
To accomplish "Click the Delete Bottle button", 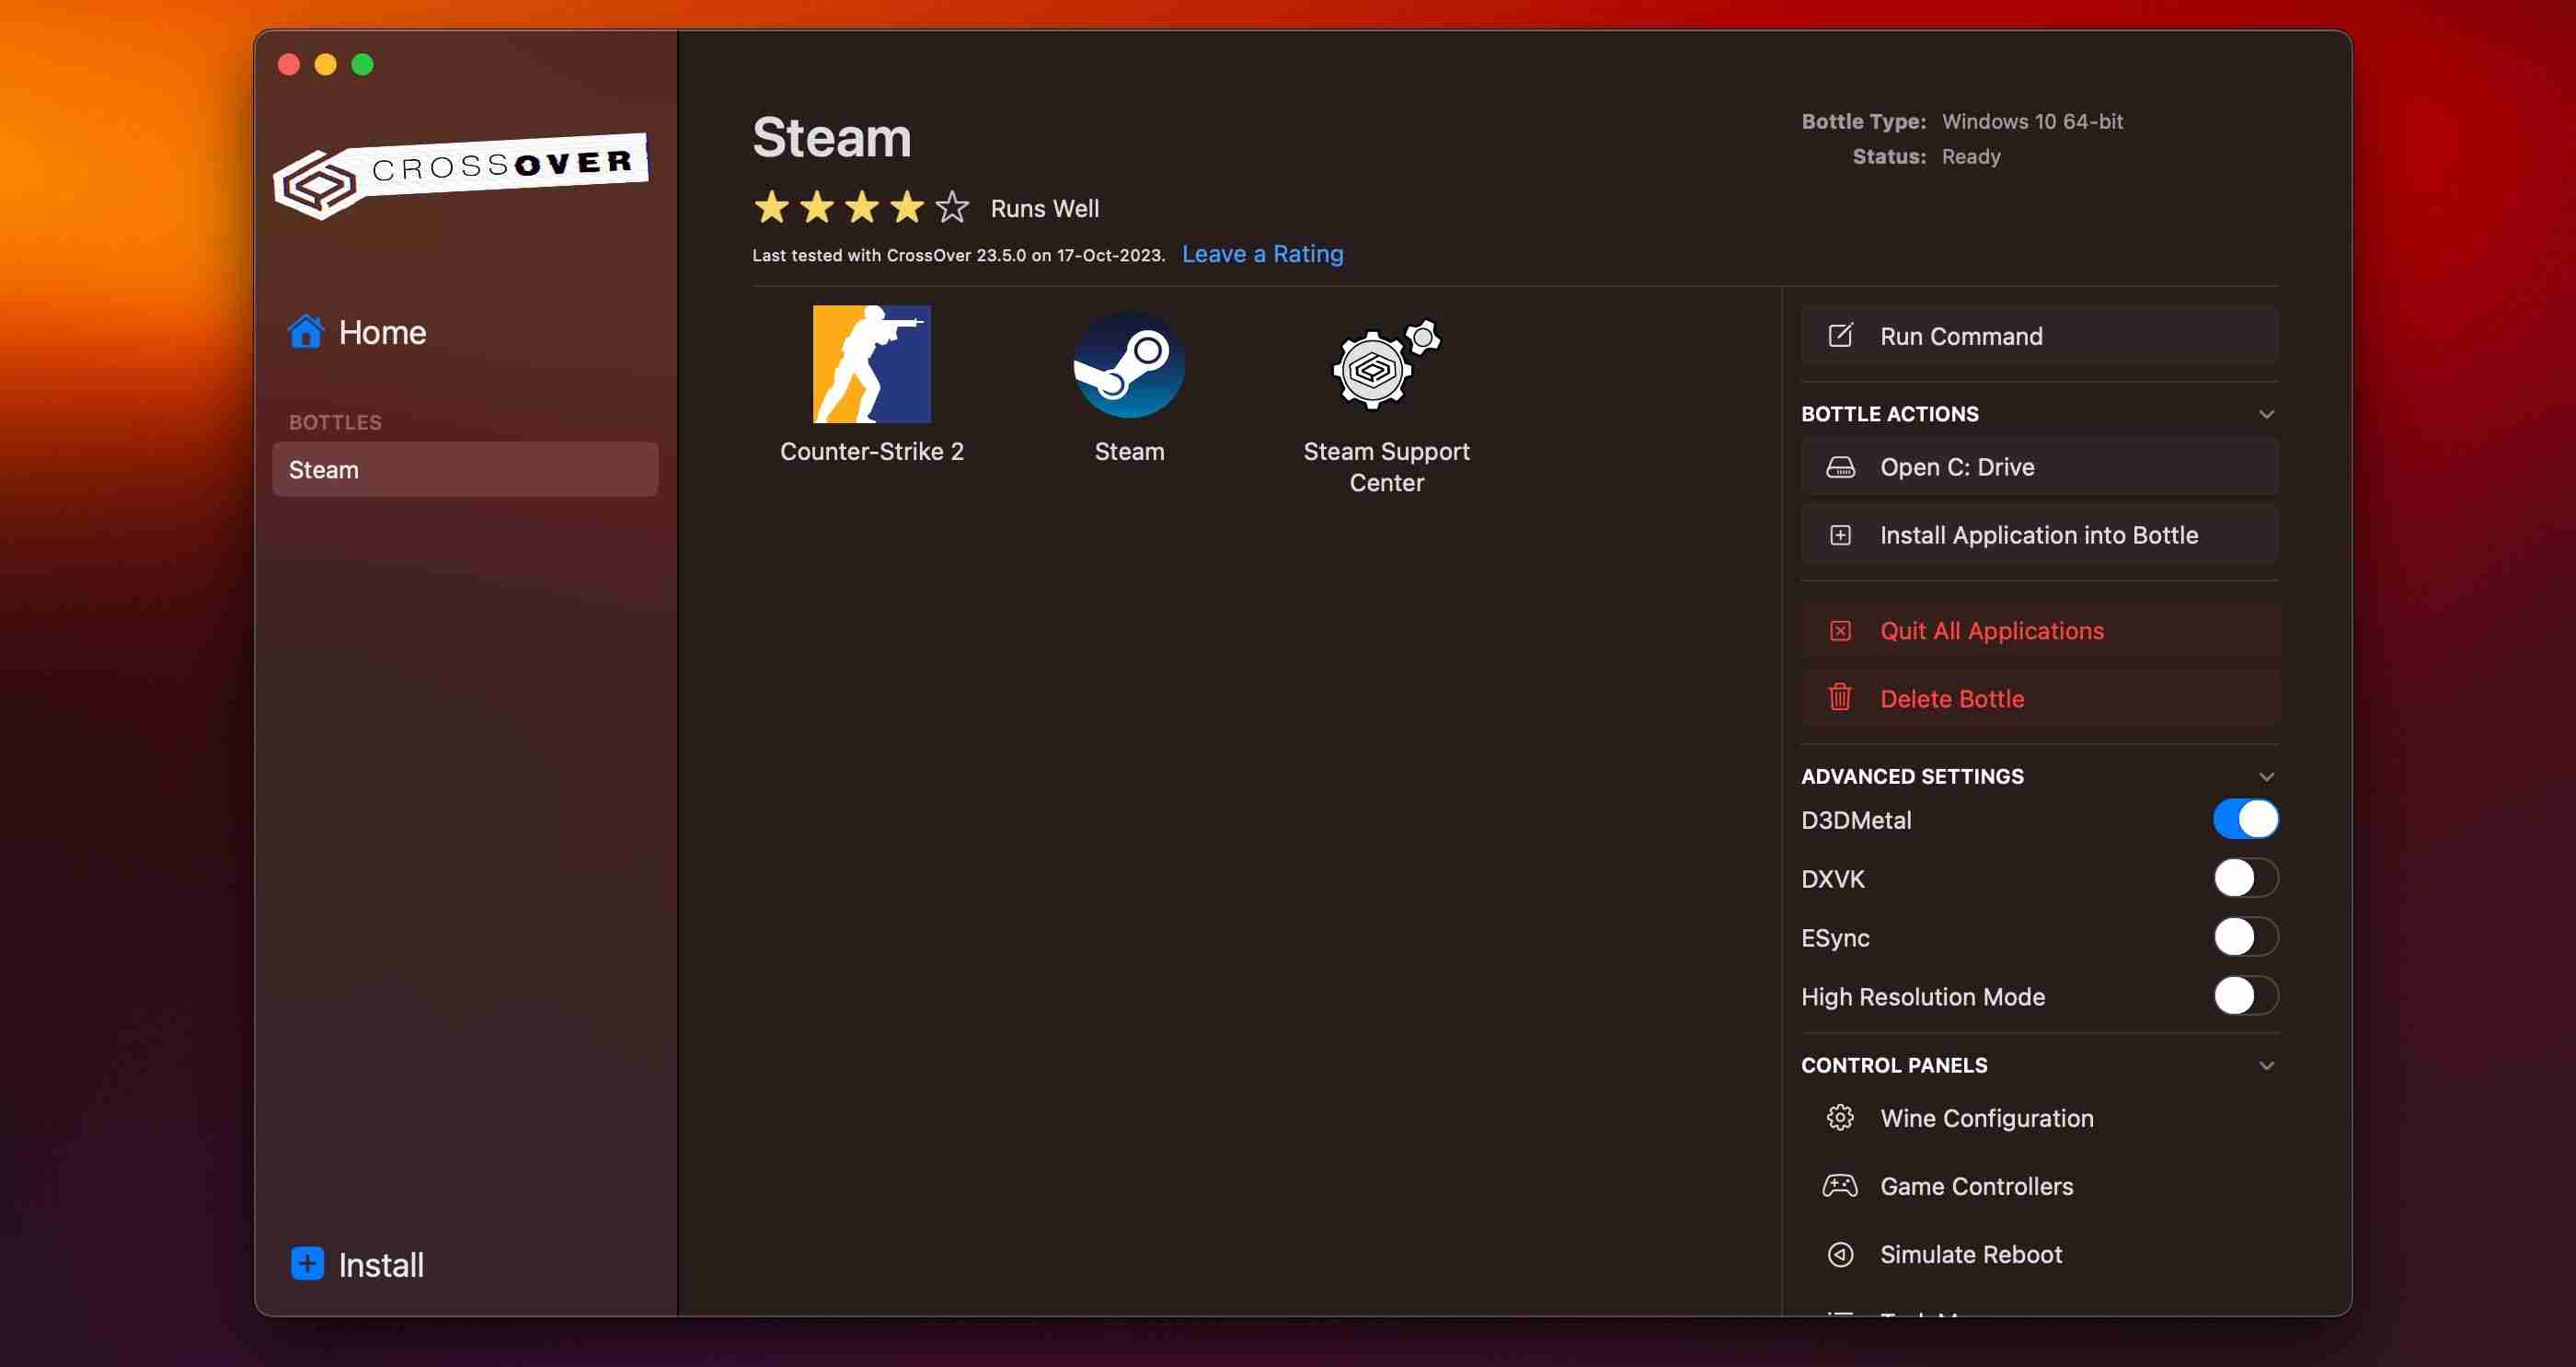I will (2039, 698).
